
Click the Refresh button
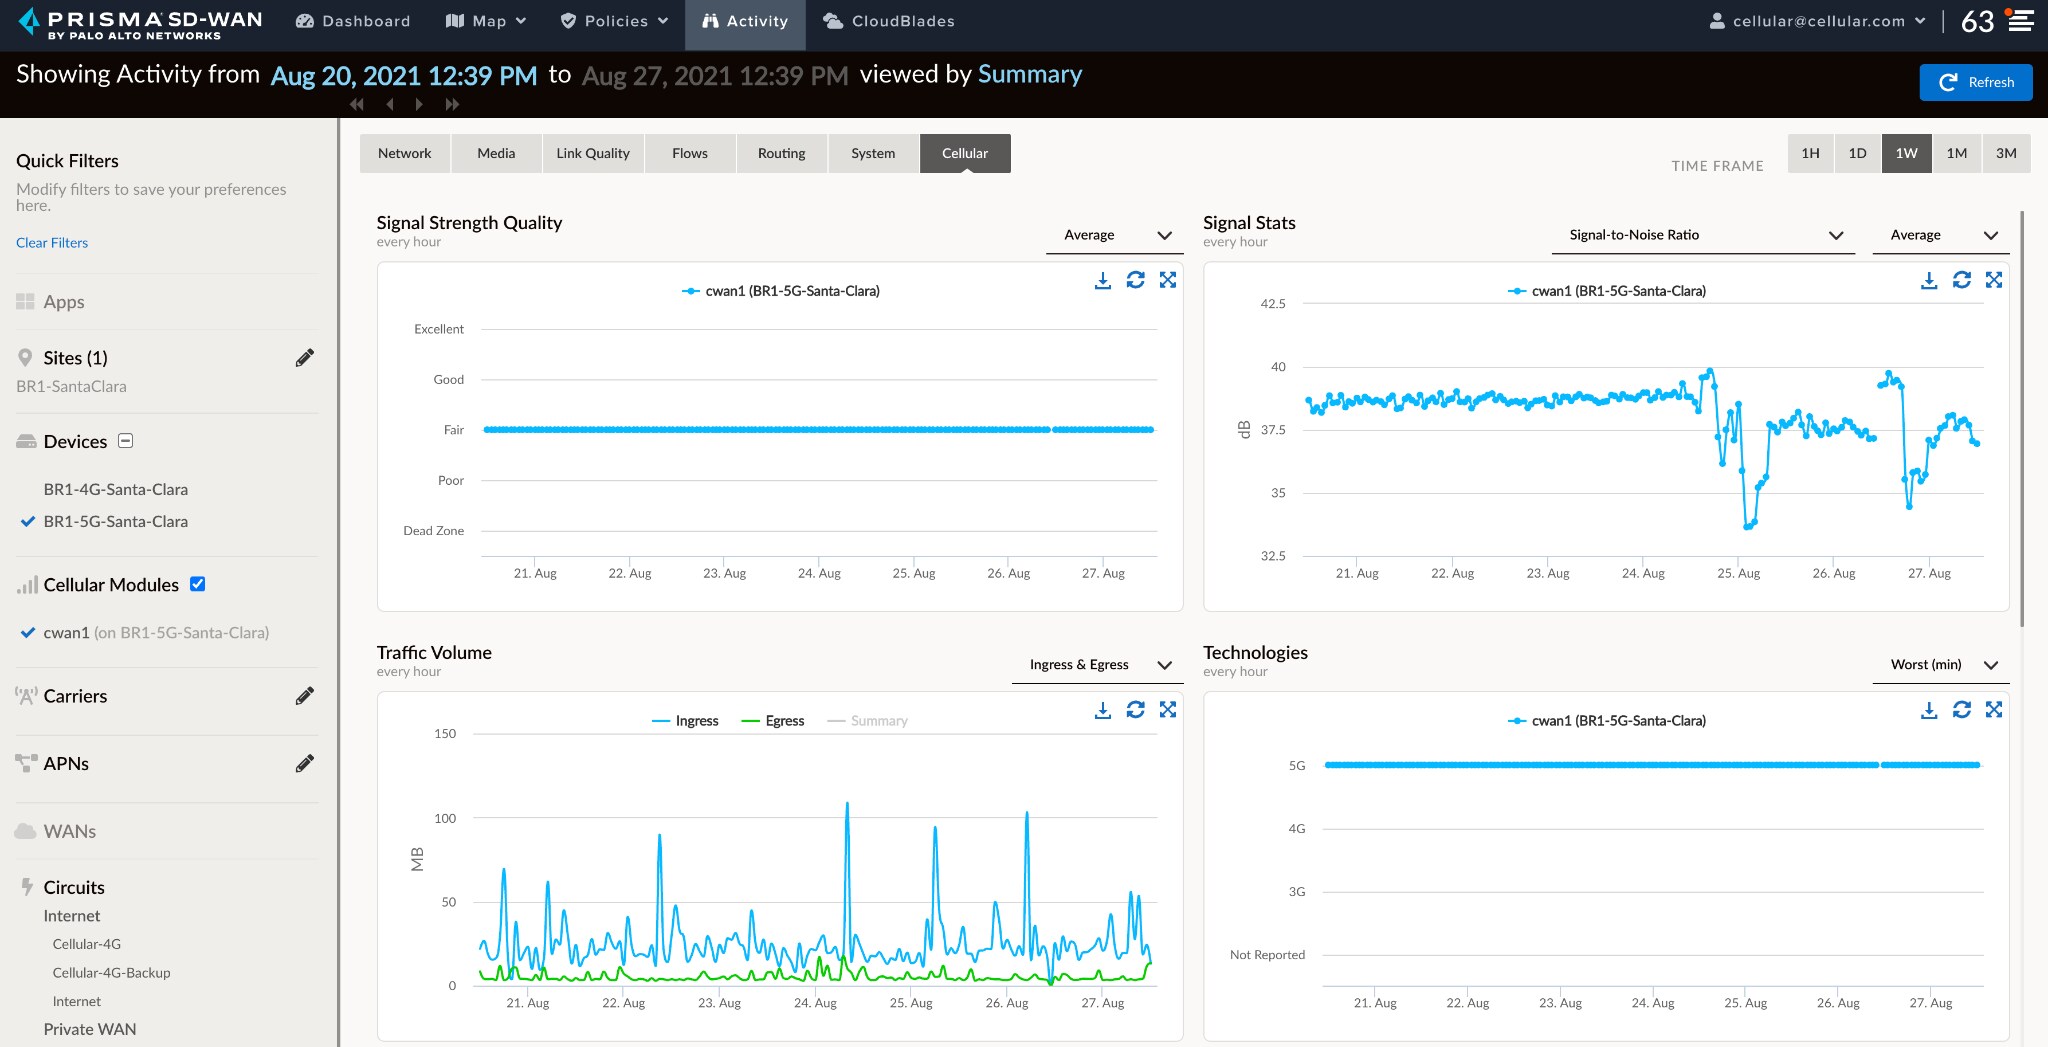pos(1976,82)
